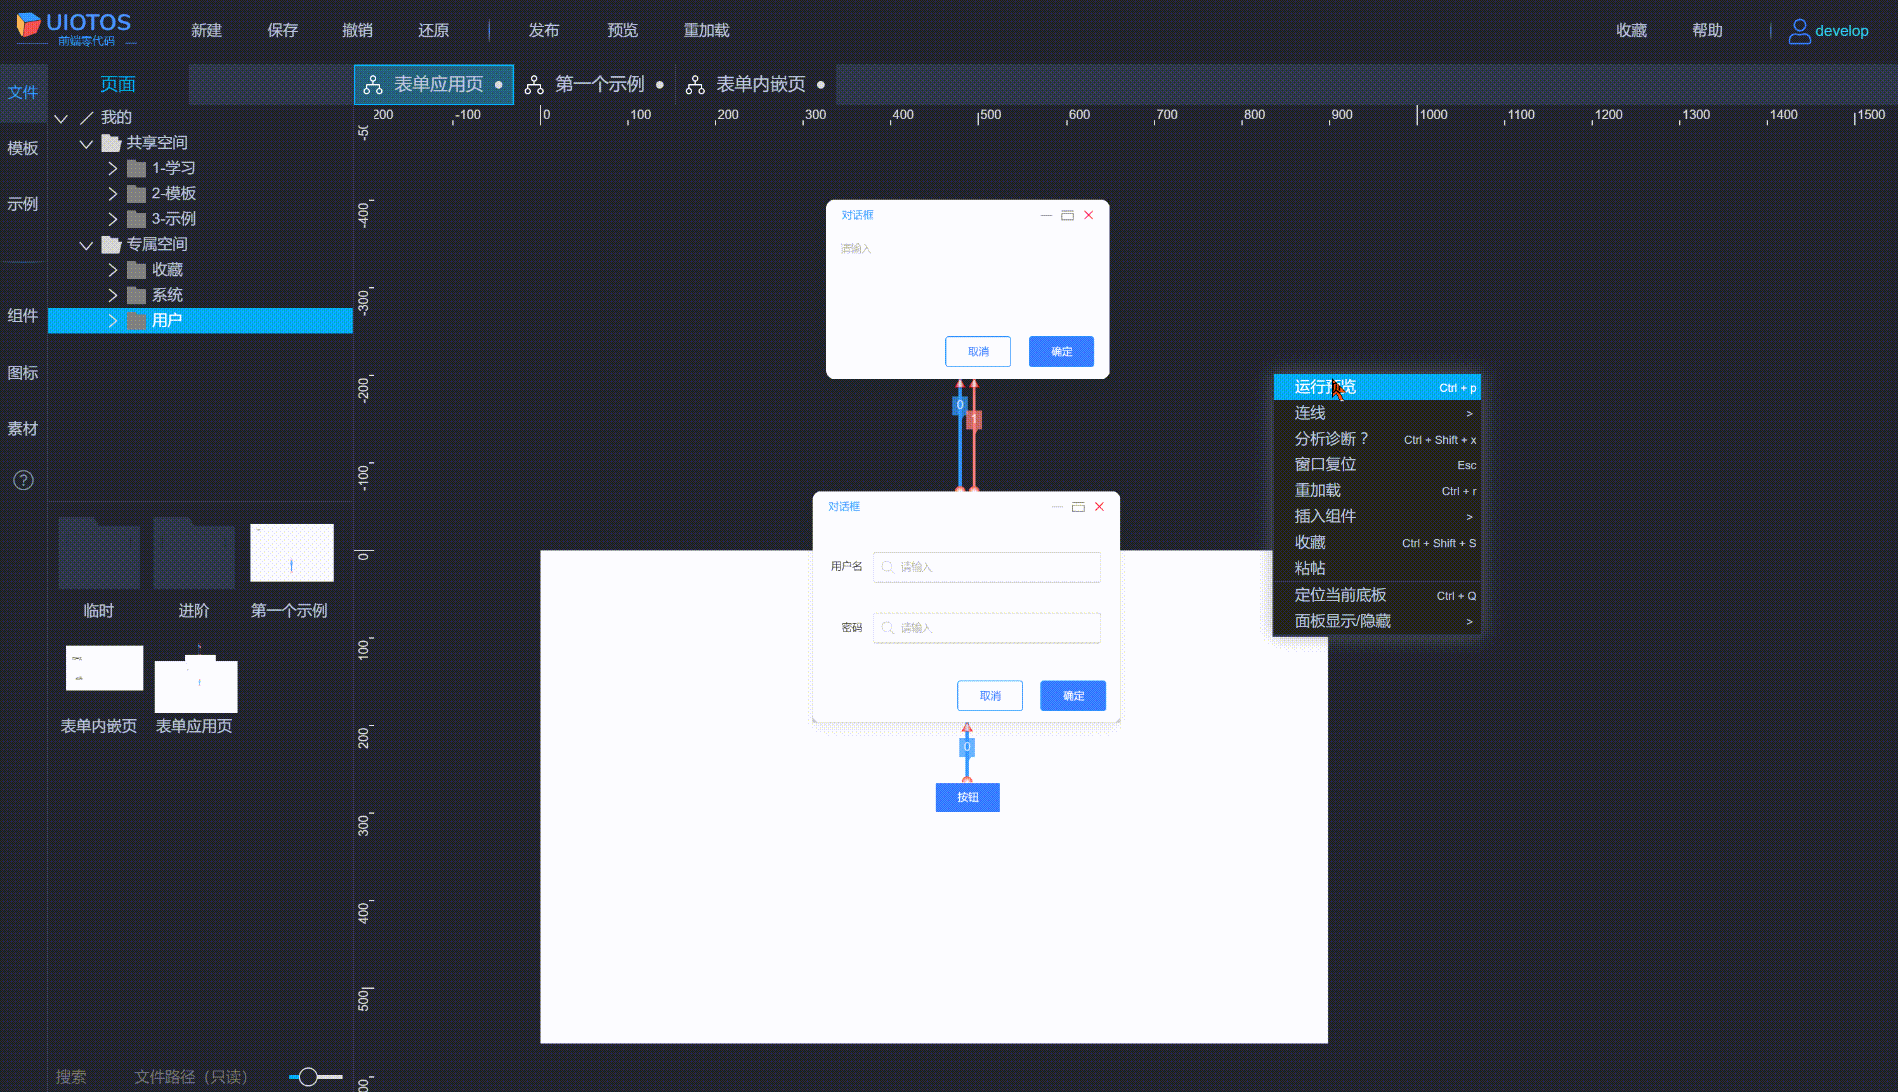The height and width of the screenshot is (1092, 1898).
Task: Expand the 收藏 folder in tree
Action: point(113,270)
